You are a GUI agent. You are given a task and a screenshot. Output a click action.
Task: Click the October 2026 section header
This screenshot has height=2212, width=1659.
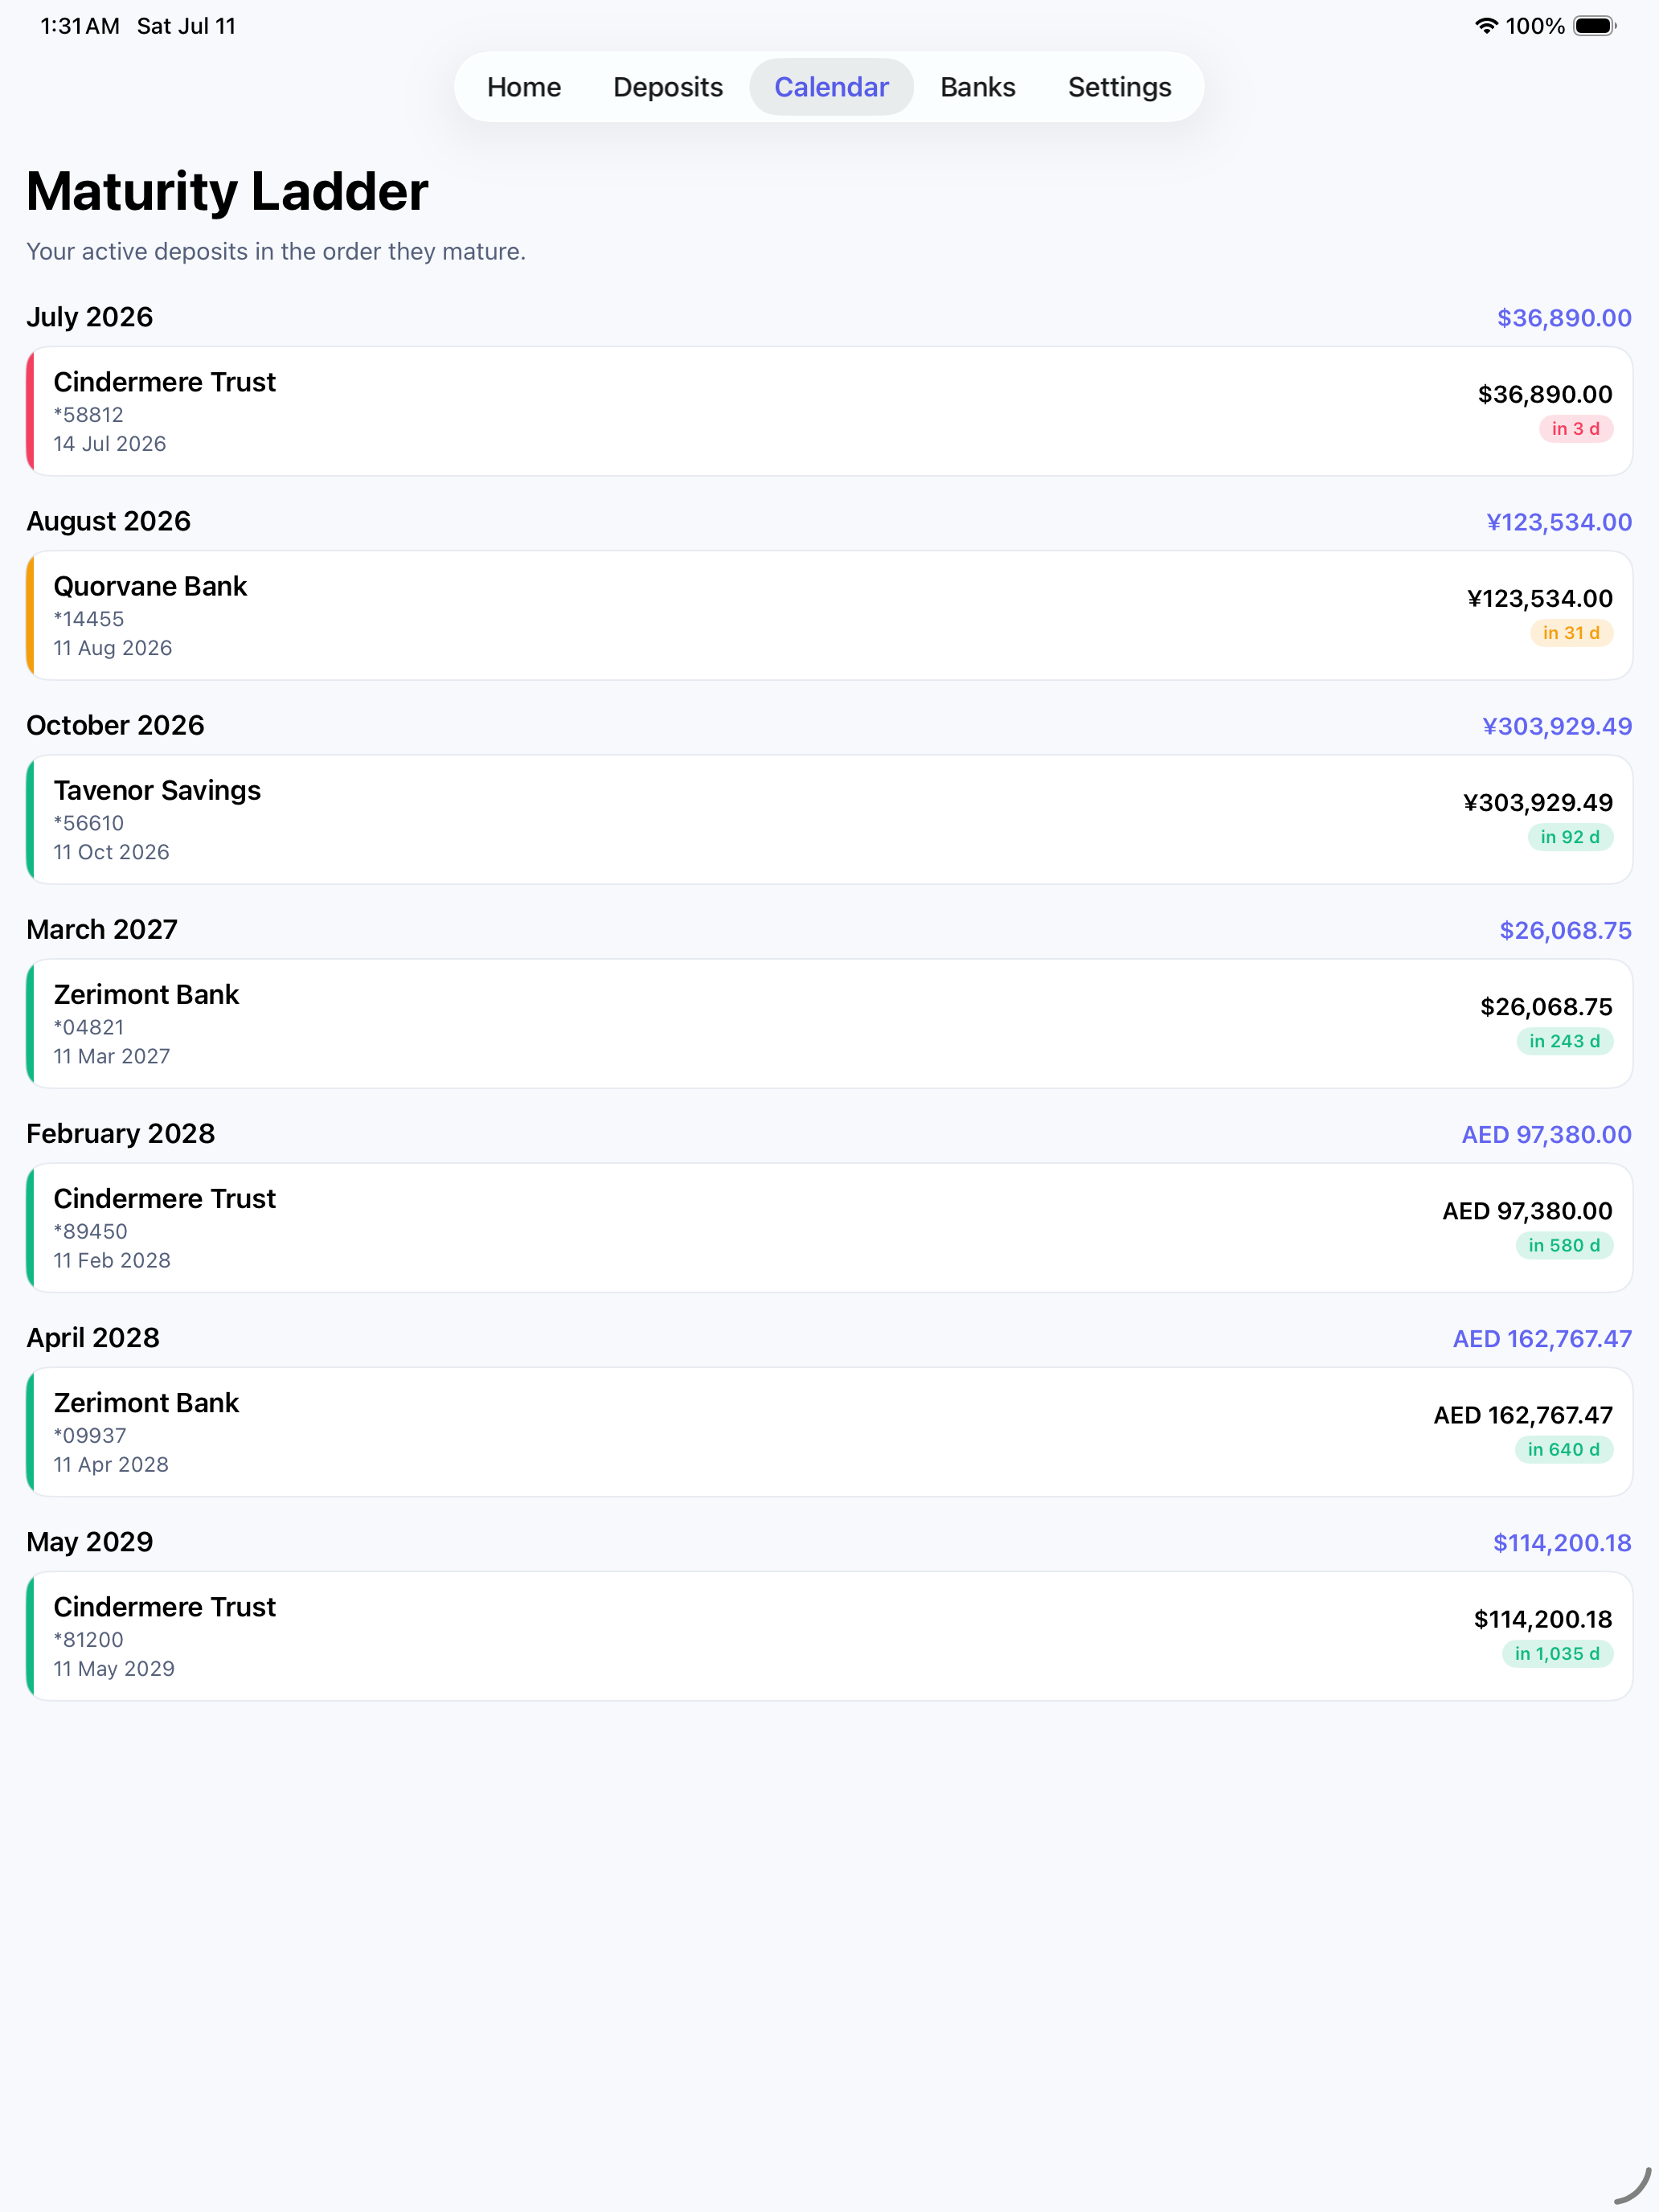115,725
